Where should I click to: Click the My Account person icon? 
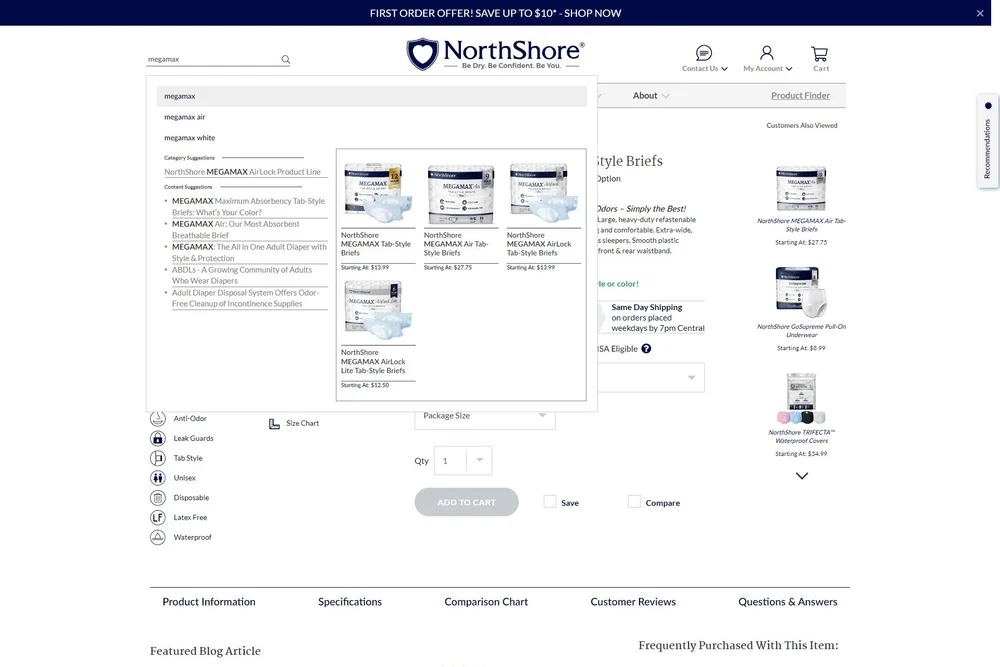click(767, 52)
